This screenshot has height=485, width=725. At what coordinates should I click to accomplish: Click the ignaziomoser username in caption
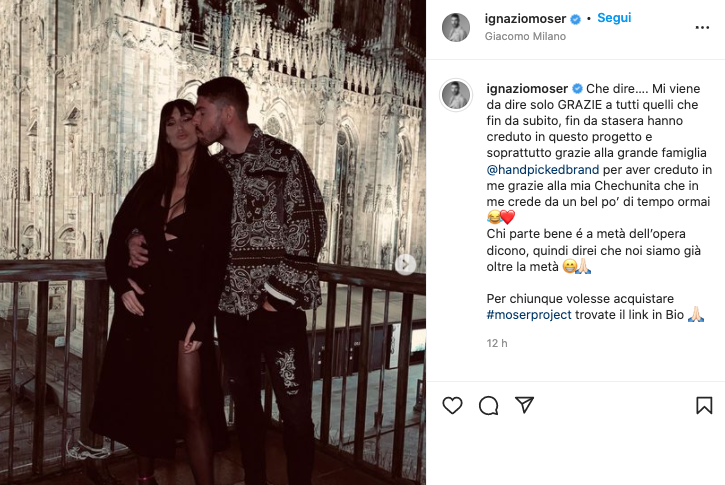(x=527, y=89)
